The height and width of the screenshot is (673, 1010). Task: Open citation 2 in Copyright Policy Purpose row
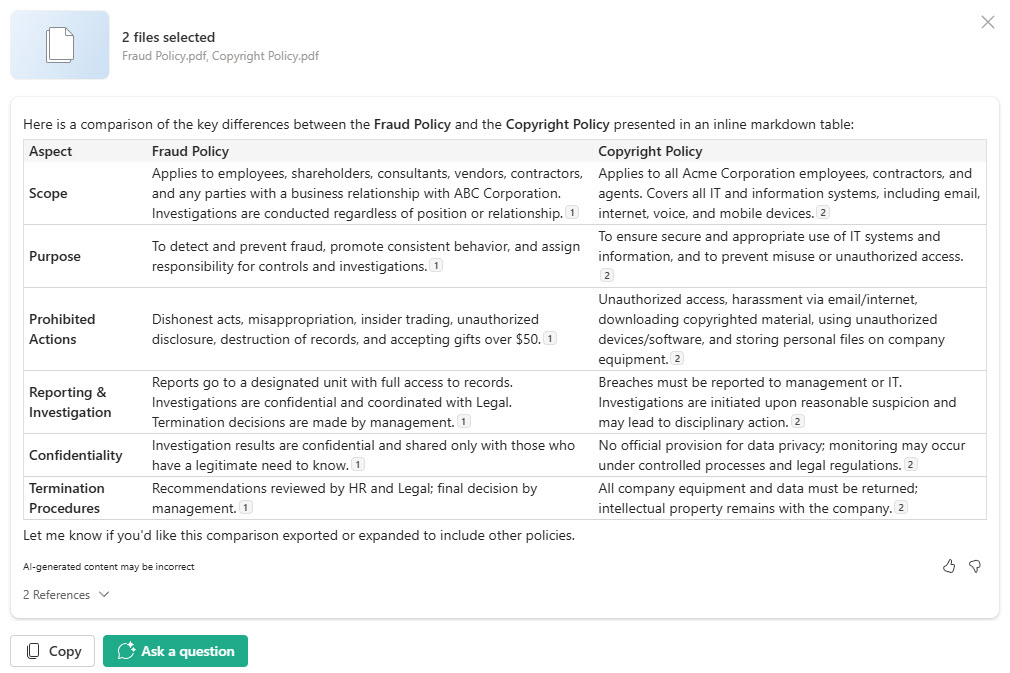(x=606, y=275)
